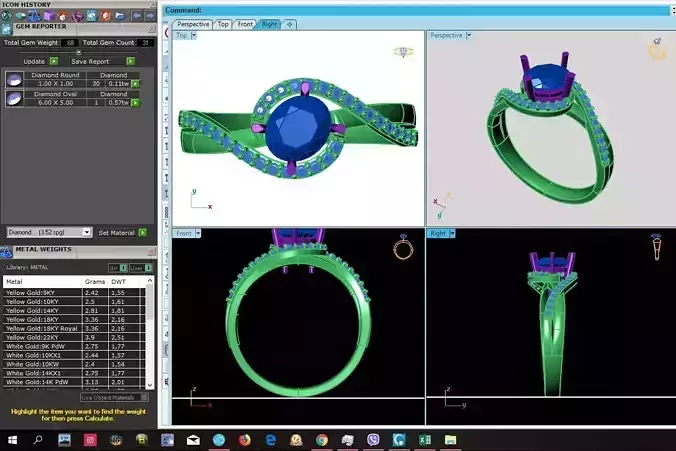Select the Yellow Gold:10KY row

[x=75, y=301]
